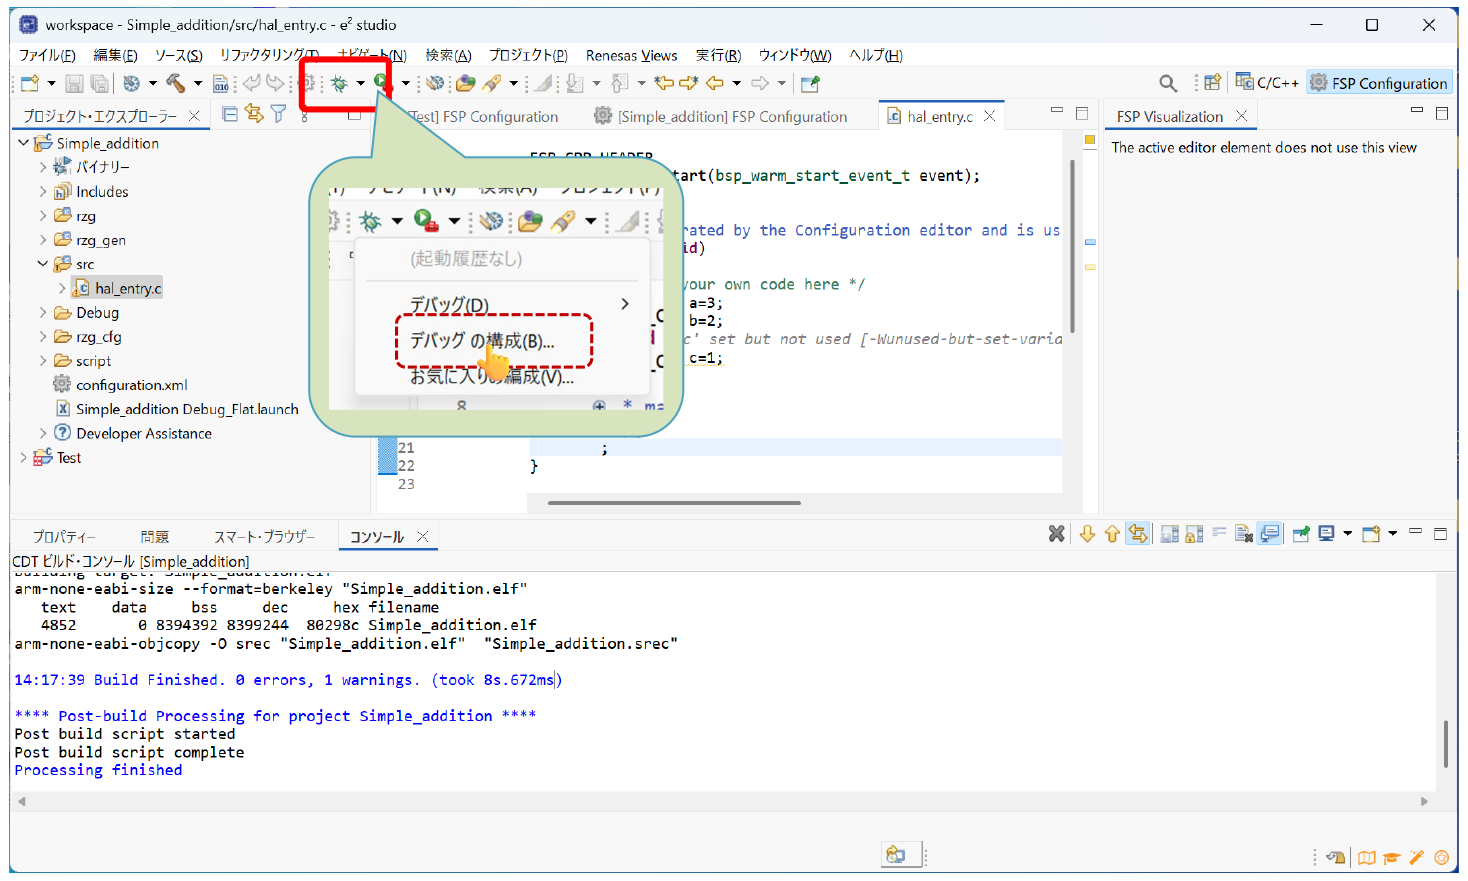Close the FSP Visualization view
The width and height of the screenshot is (1468, 881).
point(1241,116)
